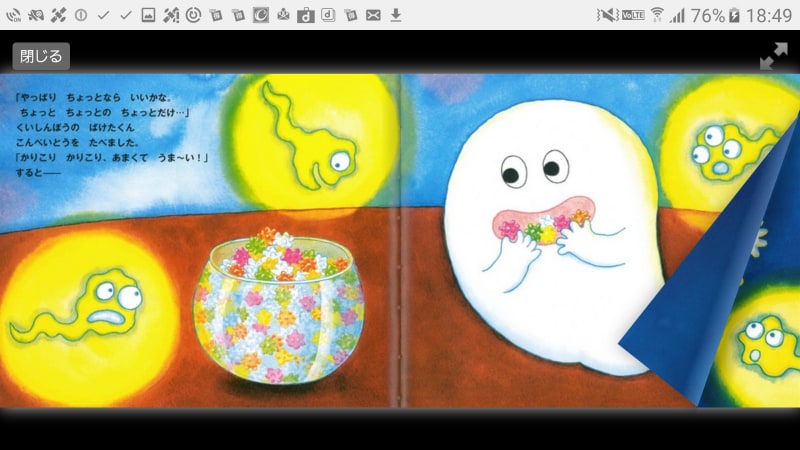
Task: Tap the 18:49 clock in status bar
Action: 769,15
